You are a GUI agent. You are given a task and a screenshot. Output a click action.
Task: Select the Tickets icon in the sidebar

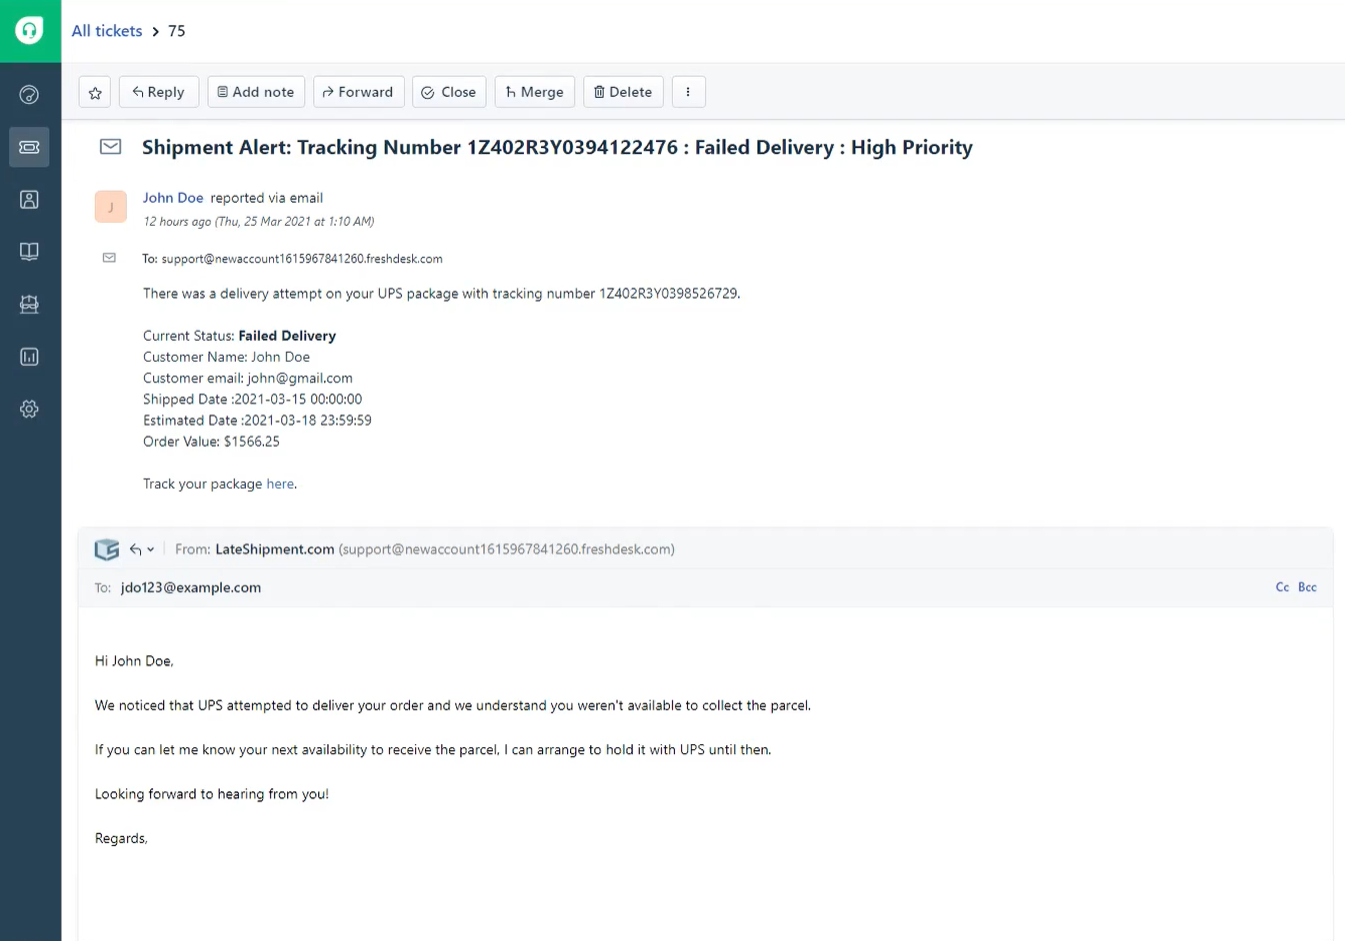pos(29,147)
